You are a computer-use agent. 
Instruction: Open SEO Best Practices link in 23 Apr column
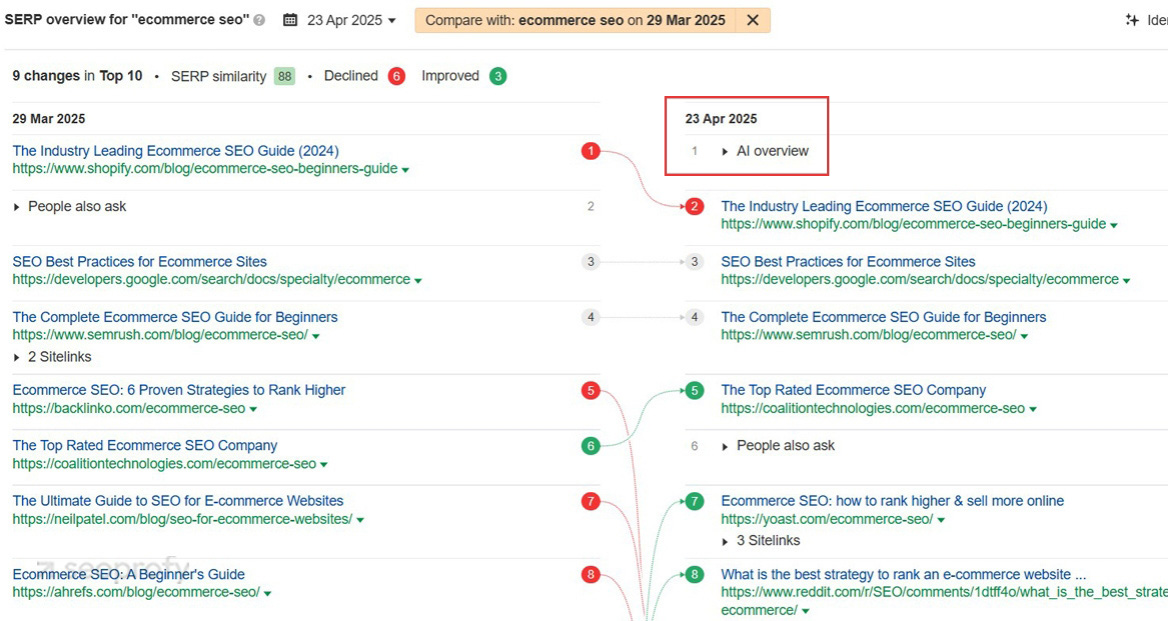(848, 261)
